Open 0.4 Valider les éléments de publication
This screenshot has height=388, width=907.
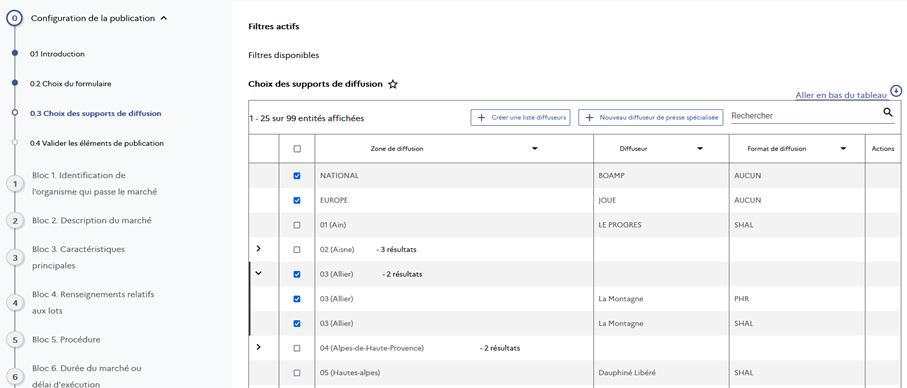pyautogui.click(x=97, y=143)
